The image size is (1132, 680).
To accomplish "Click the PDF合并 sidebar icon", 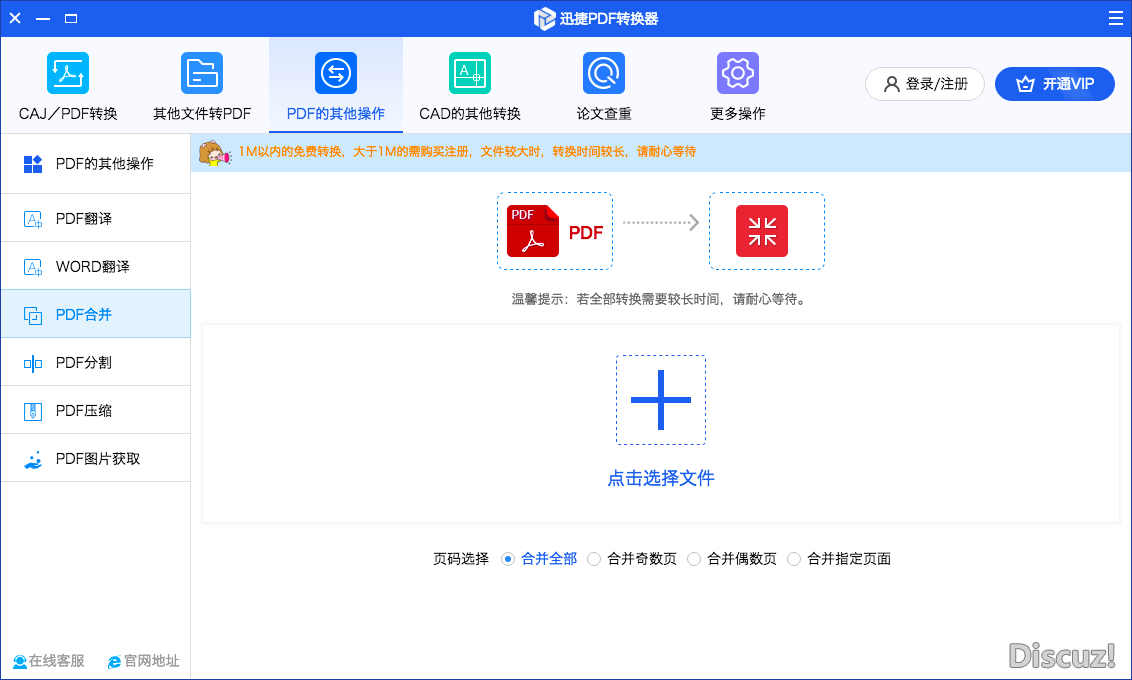I will click(33, 315).
